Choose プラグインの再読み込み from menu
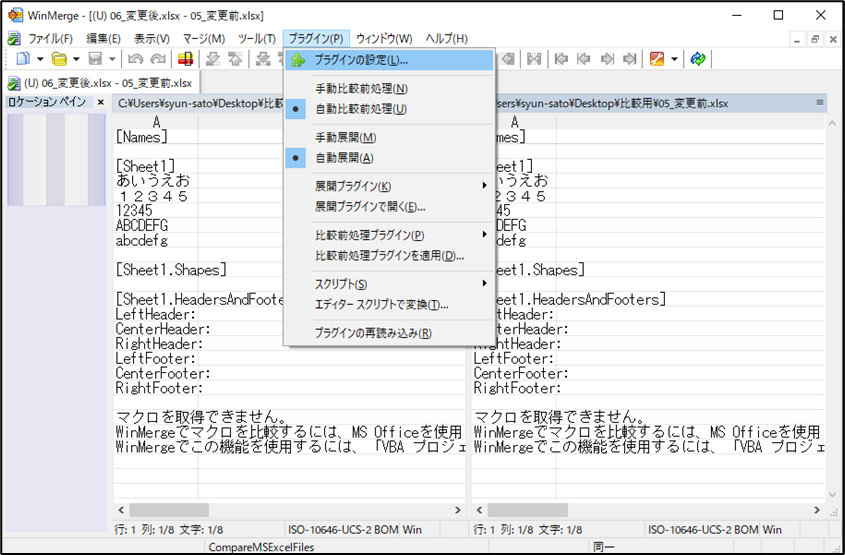The height and width of the screenshot is (555, 845). pyautogui.click(x=373, y=333)
